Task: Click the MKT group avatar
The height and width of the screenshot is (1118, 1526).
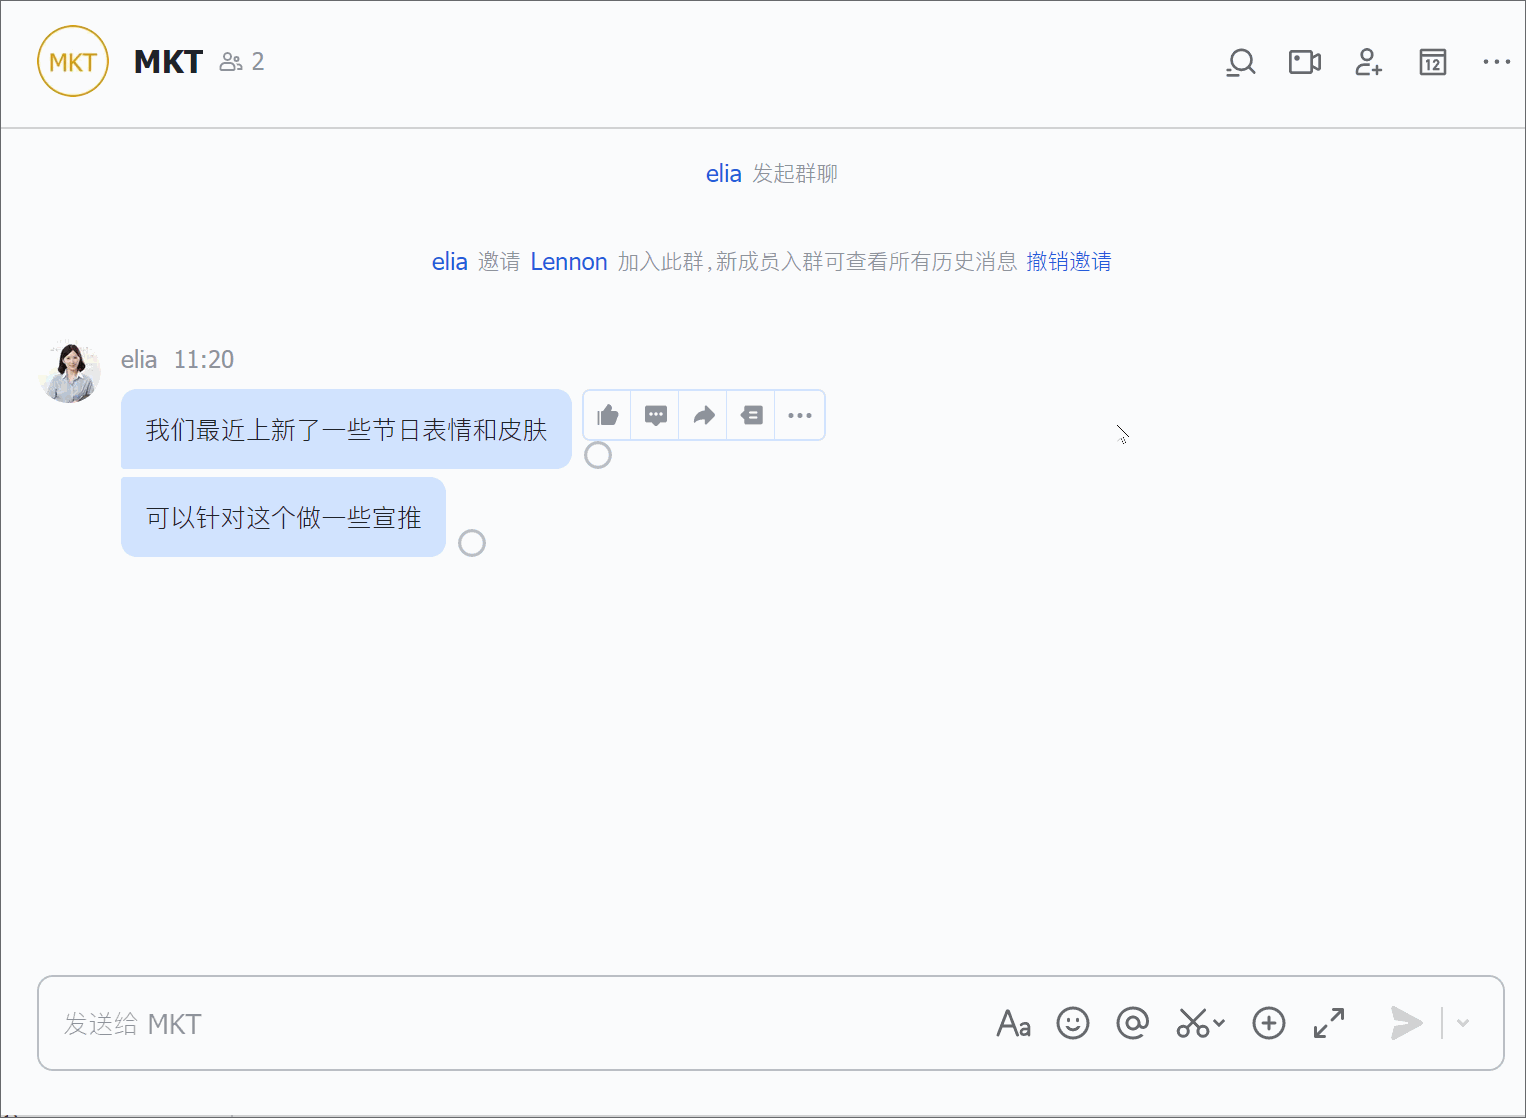Action: [73, 62]
